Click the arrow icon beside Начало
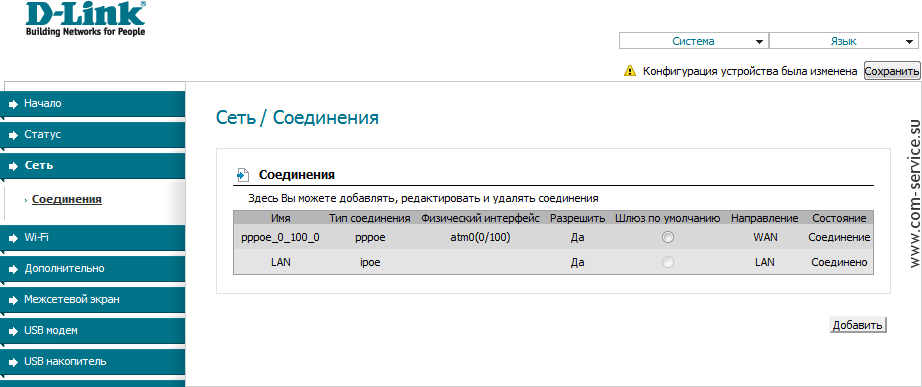The image size is (922, 387). 14,105
